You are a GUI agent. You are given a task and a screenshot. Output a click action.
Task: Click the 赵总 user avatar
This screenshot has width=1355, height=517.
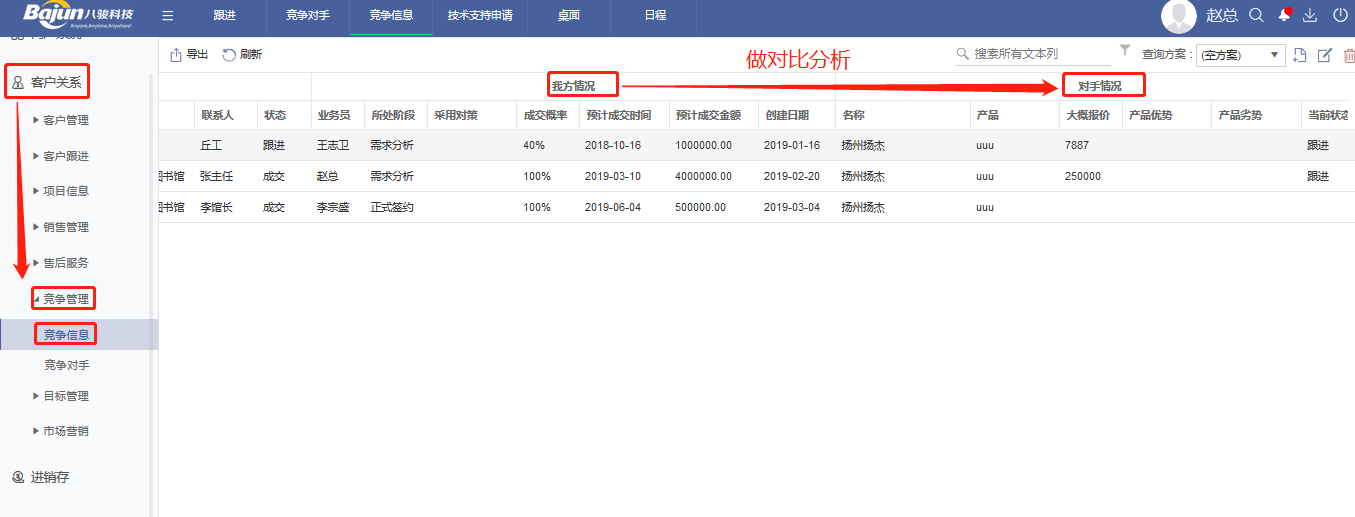[1179, 17]
